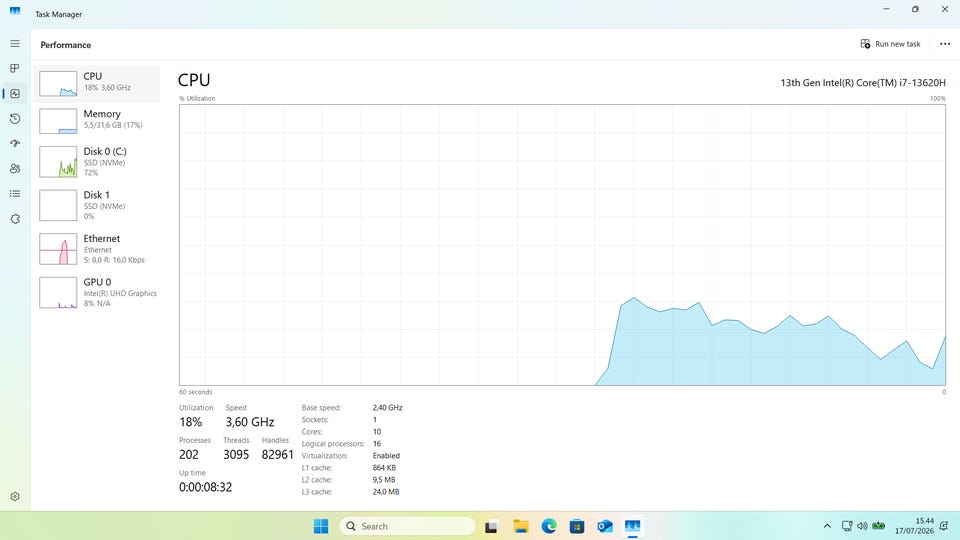Viewport: 960px width, 540px height.
Task: Click Run new task button
Action: [x=890, y=44]
